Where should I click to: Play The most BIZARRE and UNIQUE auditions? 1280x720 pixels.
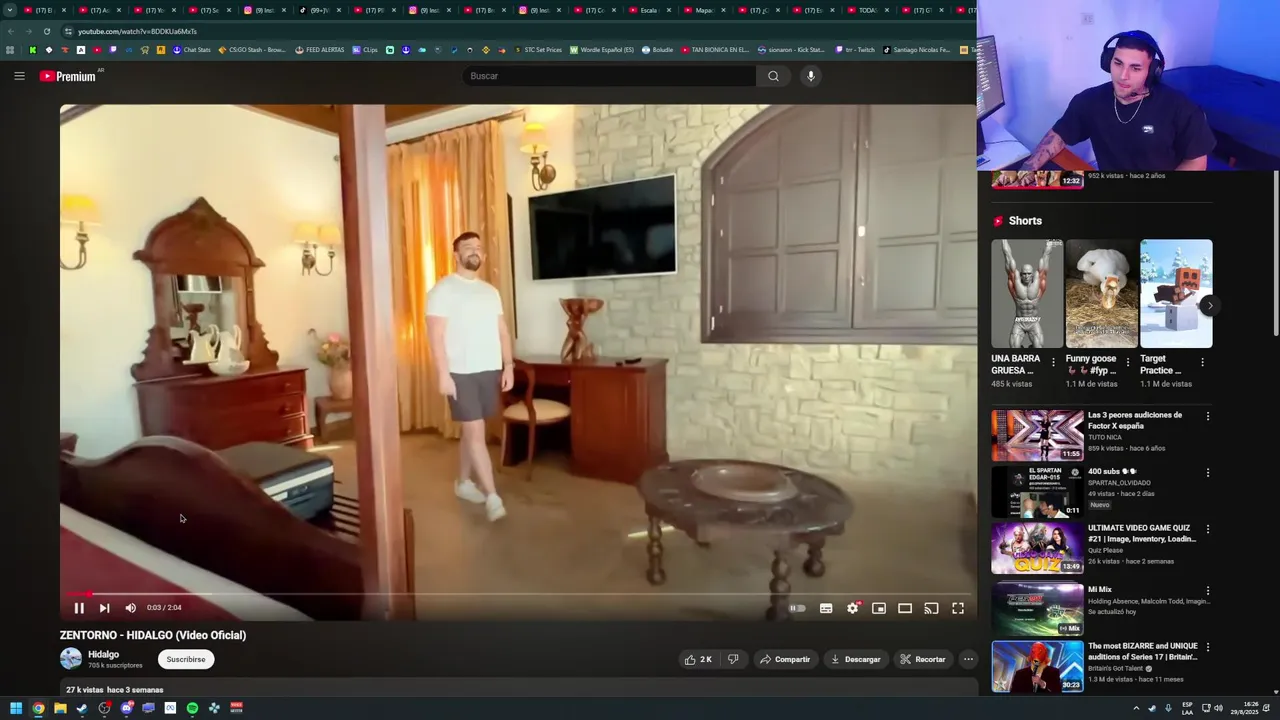pos(1037,666)
